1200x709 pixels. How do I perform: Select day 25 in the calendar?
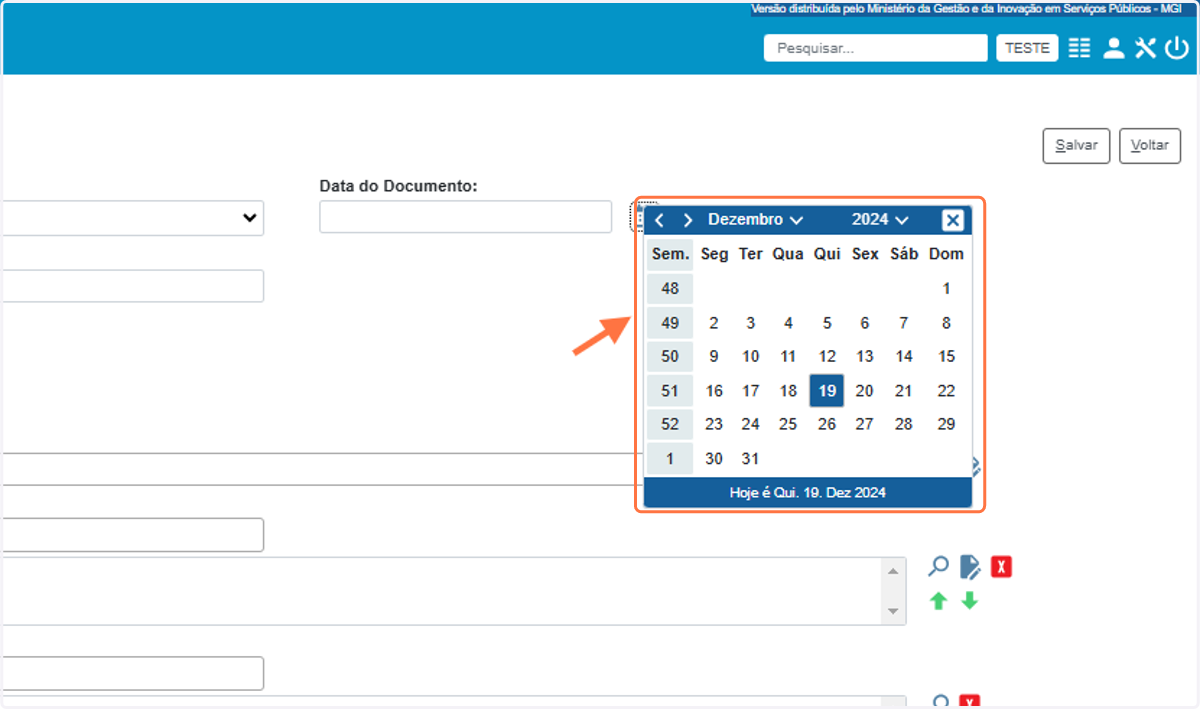tap(788, 424)
